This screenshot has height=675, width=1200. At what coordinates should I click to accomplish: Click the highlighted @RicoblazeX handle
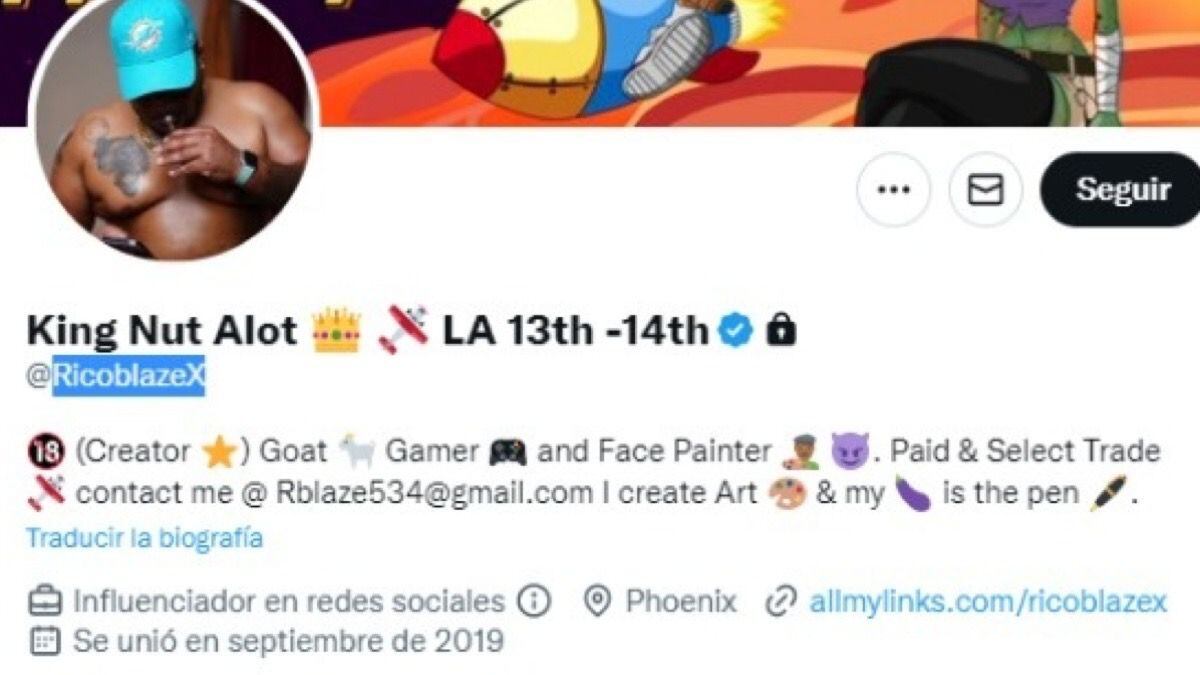(x=128, y=378)
